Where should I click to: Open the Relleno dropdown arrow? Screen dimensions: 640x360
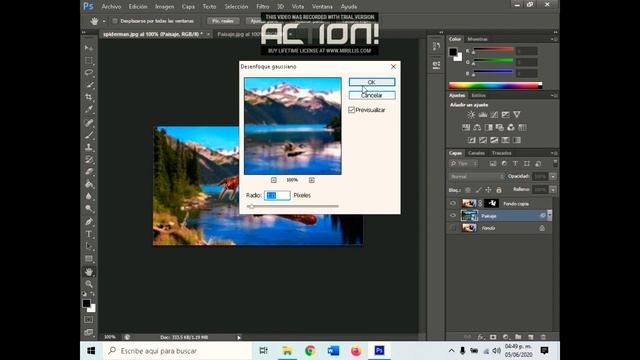point(553,190)
